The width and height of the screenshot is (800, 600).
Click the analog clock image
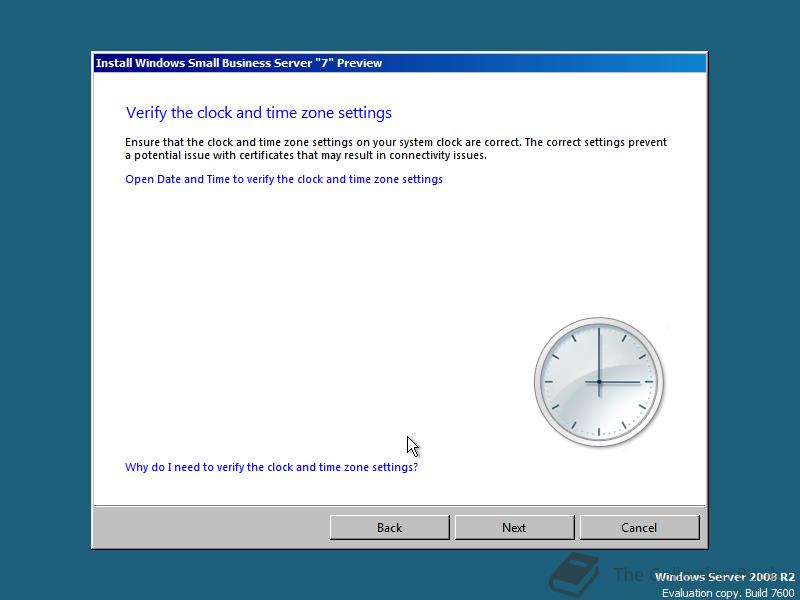(599, 382)
